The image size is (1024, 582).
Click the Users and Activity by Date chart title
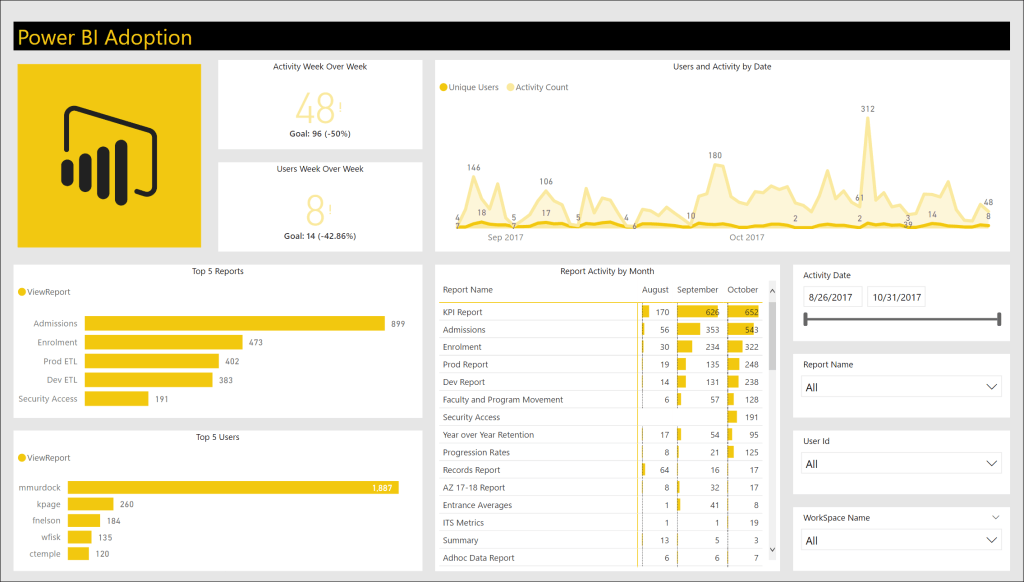pyautogui.click(x=722, y=67)
